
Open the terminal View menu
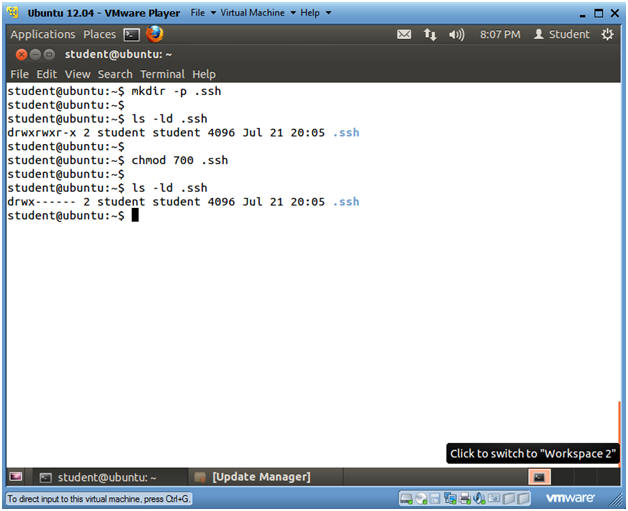click(x=77, y=74)
